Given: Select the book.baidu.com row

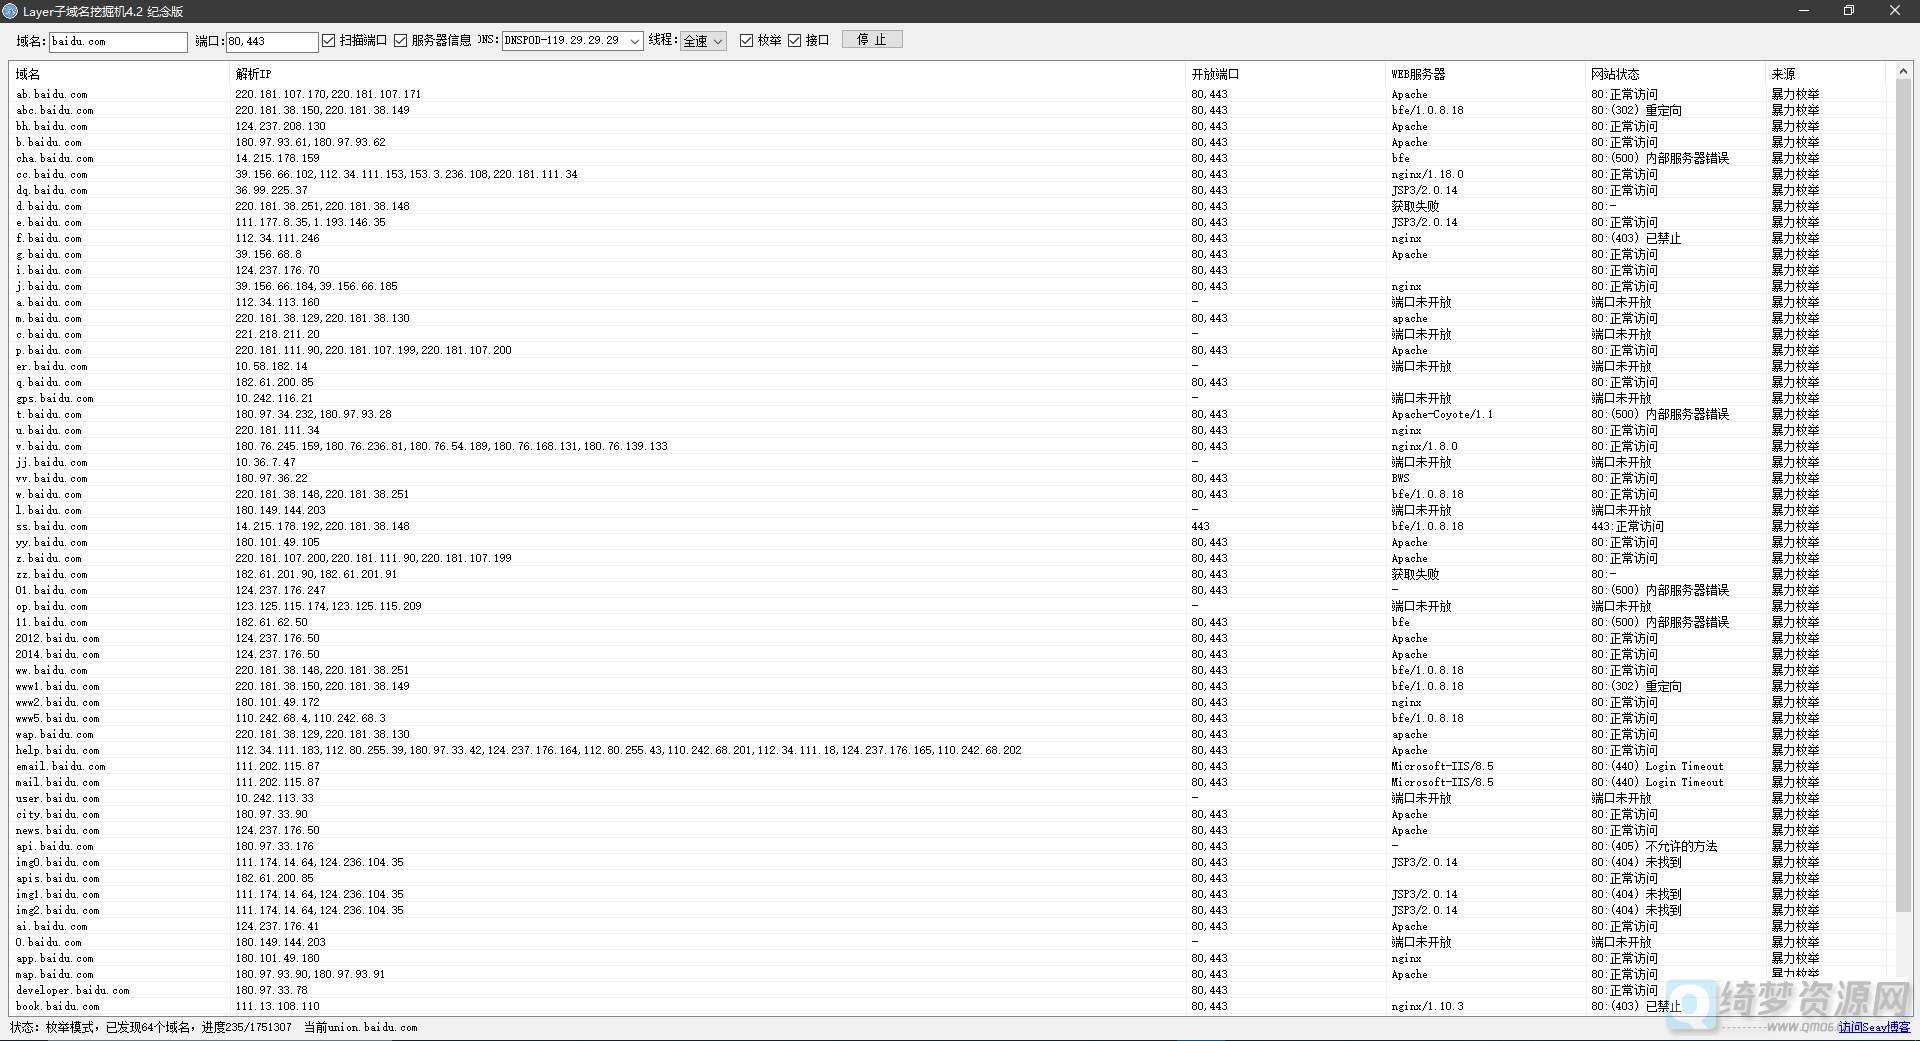Looking at the screenshot, I should point(950,1006).
